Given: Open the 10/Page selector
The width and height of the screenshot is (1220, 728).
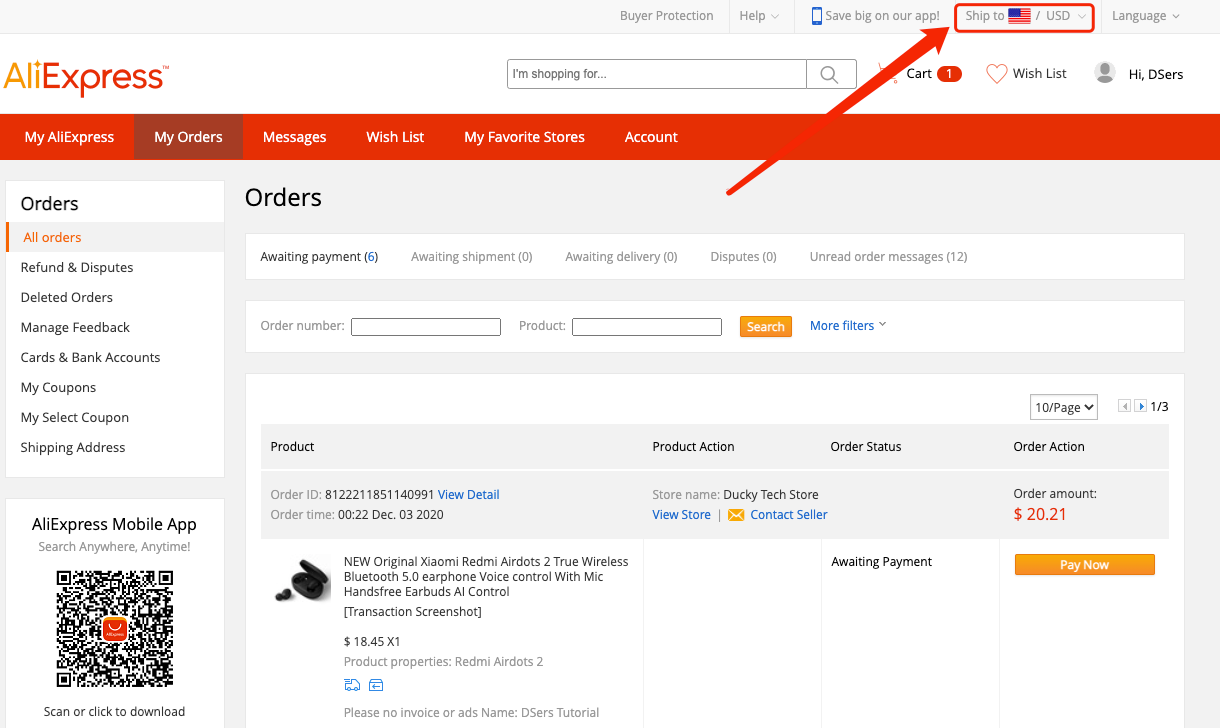Looking at the screenshot, I should click(1064, 407).
